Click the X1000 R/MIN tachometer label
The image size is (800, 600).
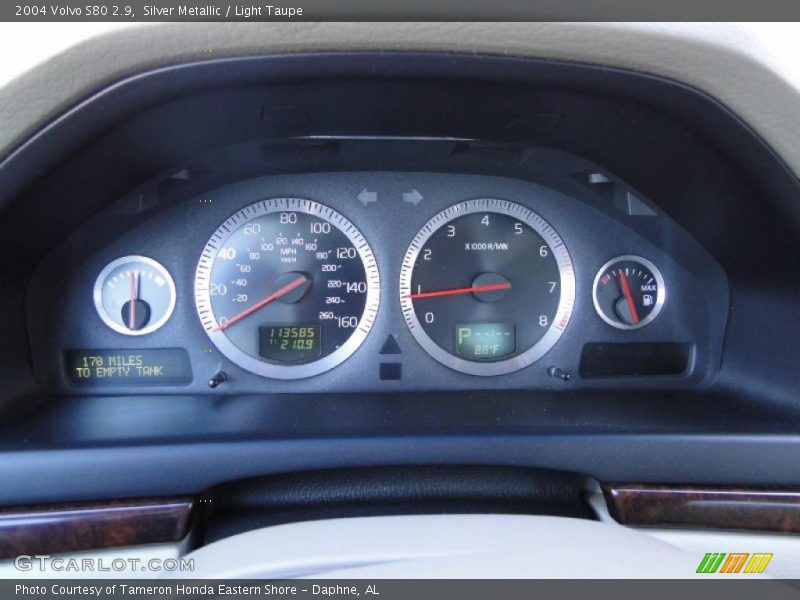[x=486, y=246]
